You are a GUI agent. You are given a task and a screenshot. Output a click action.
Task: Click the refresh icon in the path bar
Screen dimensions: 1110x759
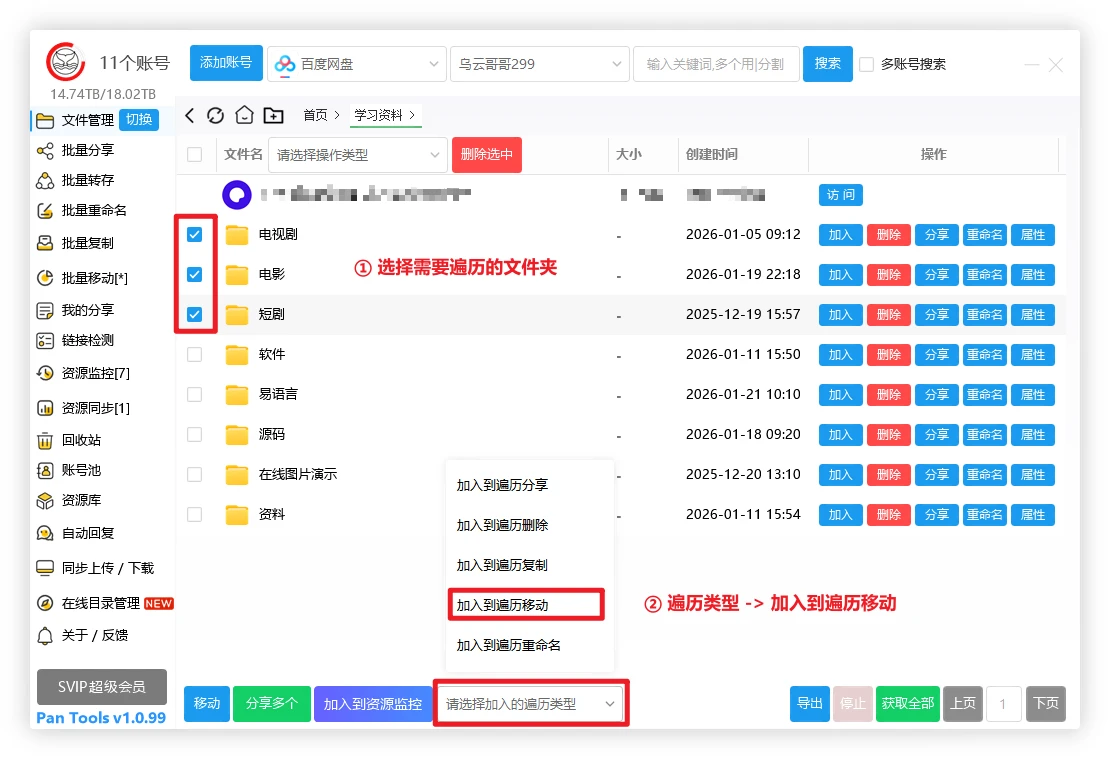pyautogui.click(x=216, y=115)
